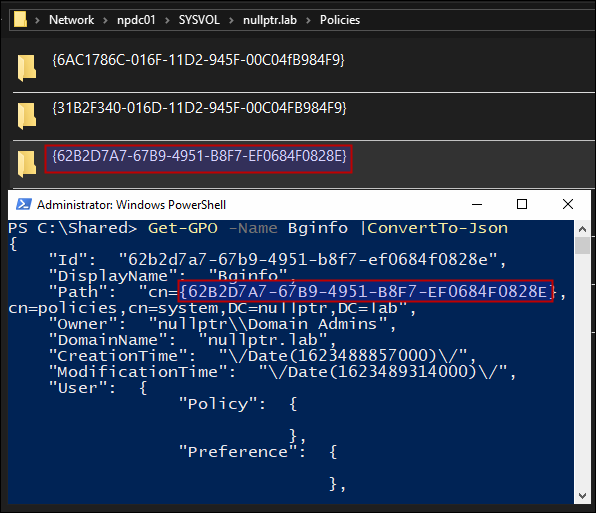Click the highlighted GUID in the Path line
Screen dimensions: 596x513
[366, 291]
